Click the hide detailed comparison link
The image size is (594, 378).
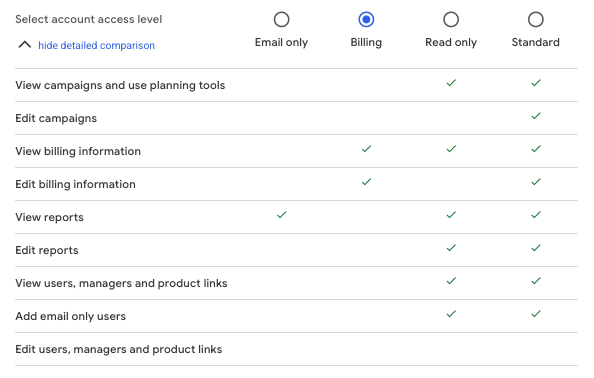pyautogui.click(x=96, y=45)
